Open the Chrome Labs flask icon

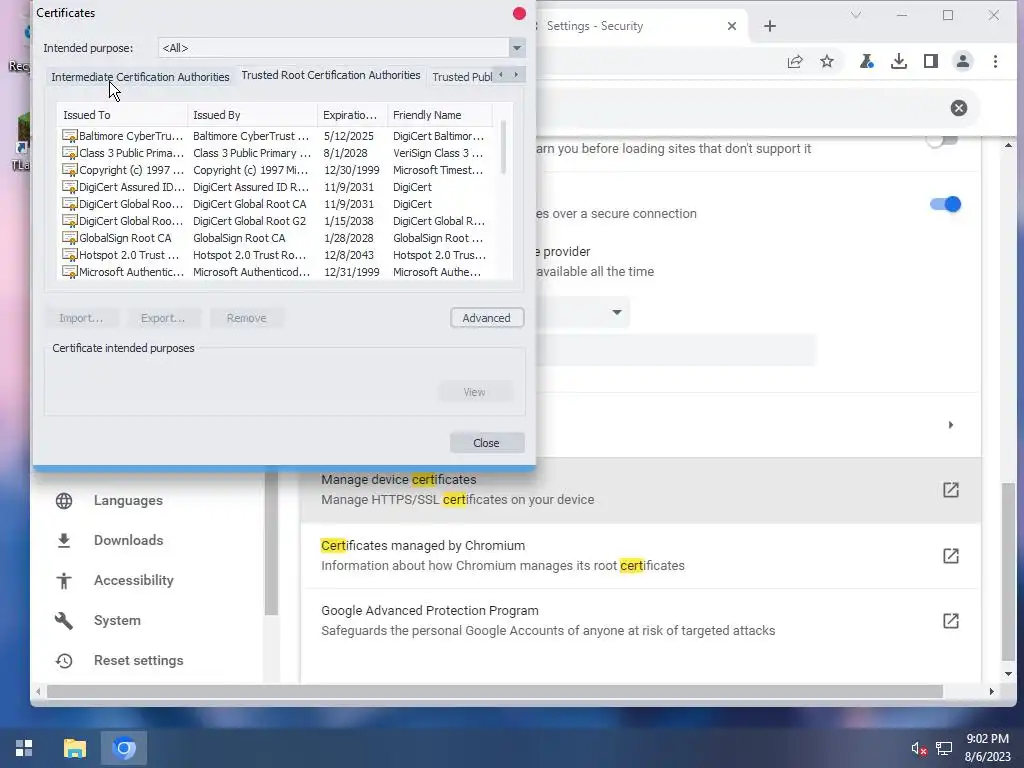point(866,62)
